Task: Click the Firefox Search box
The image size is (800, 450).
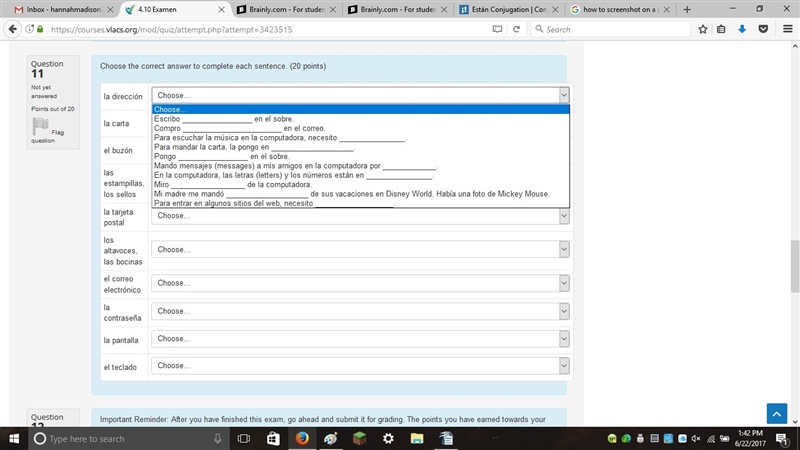Action: pyautogui.click(x=610, y=29)
